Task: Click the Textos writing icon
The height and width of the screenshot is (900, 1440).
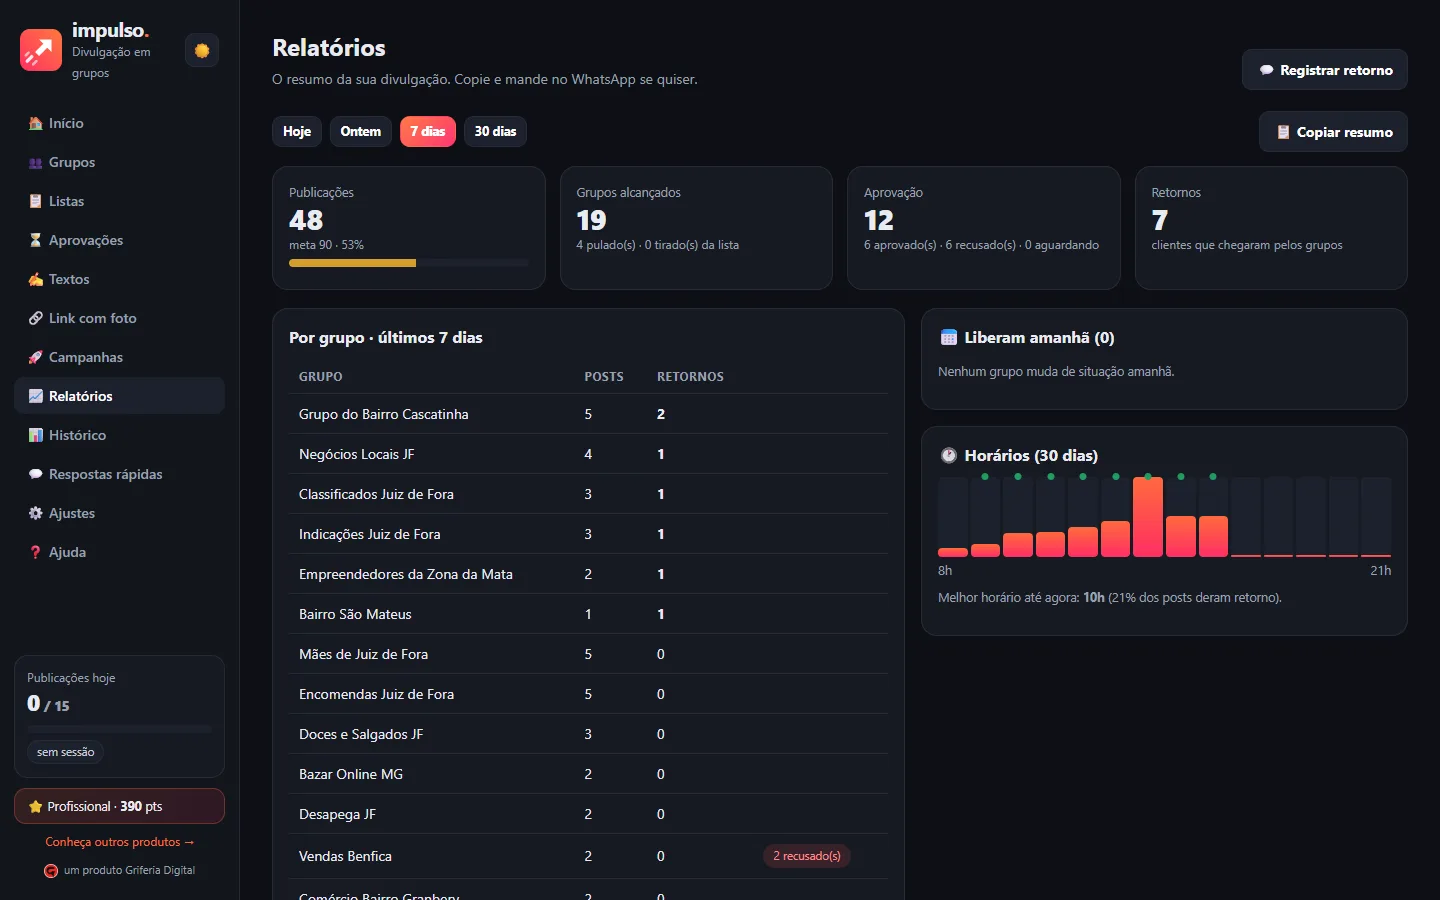Action: pyautogui.click(x=36, y=279)
